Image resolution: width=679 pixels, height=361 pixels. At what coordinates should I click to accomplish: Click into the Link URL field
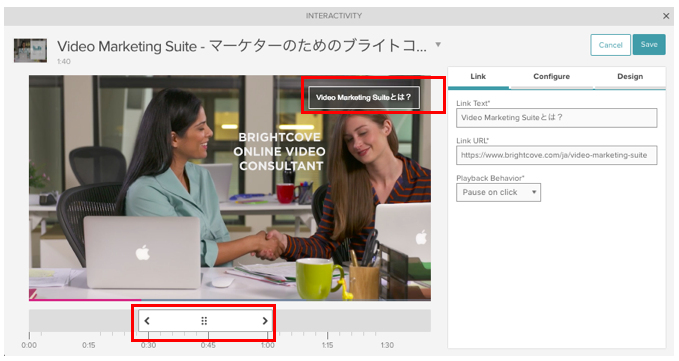(x=556, y=155)
